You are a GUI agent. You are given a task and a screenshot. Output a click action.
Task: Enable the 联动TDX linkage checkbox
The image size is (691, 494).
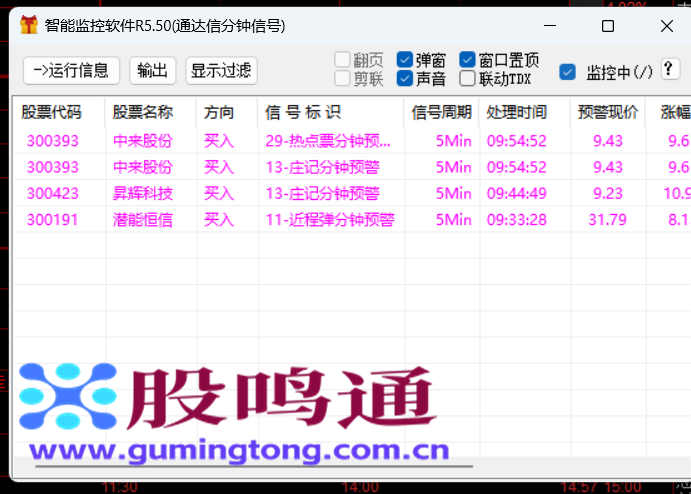467,79
